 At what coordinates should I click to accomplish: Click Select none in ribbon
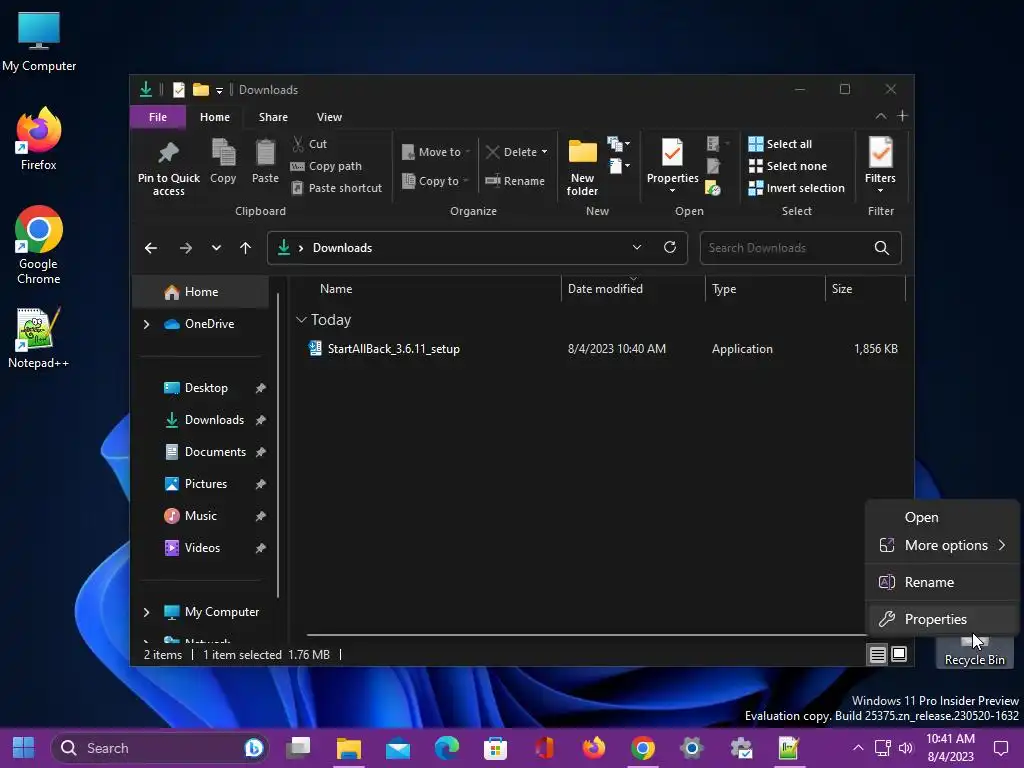pos(788,166)
